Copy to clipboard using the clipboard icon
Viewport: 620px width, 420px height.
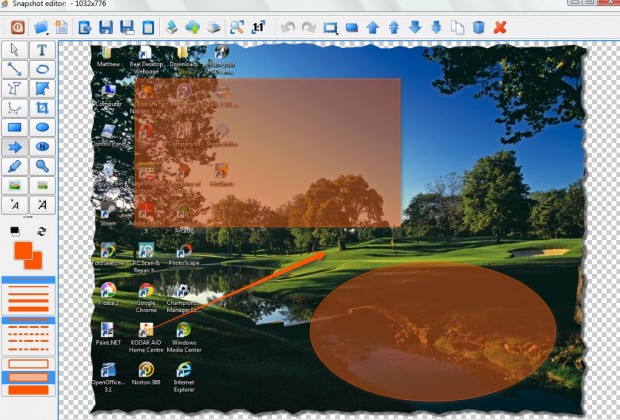[148, 28]
